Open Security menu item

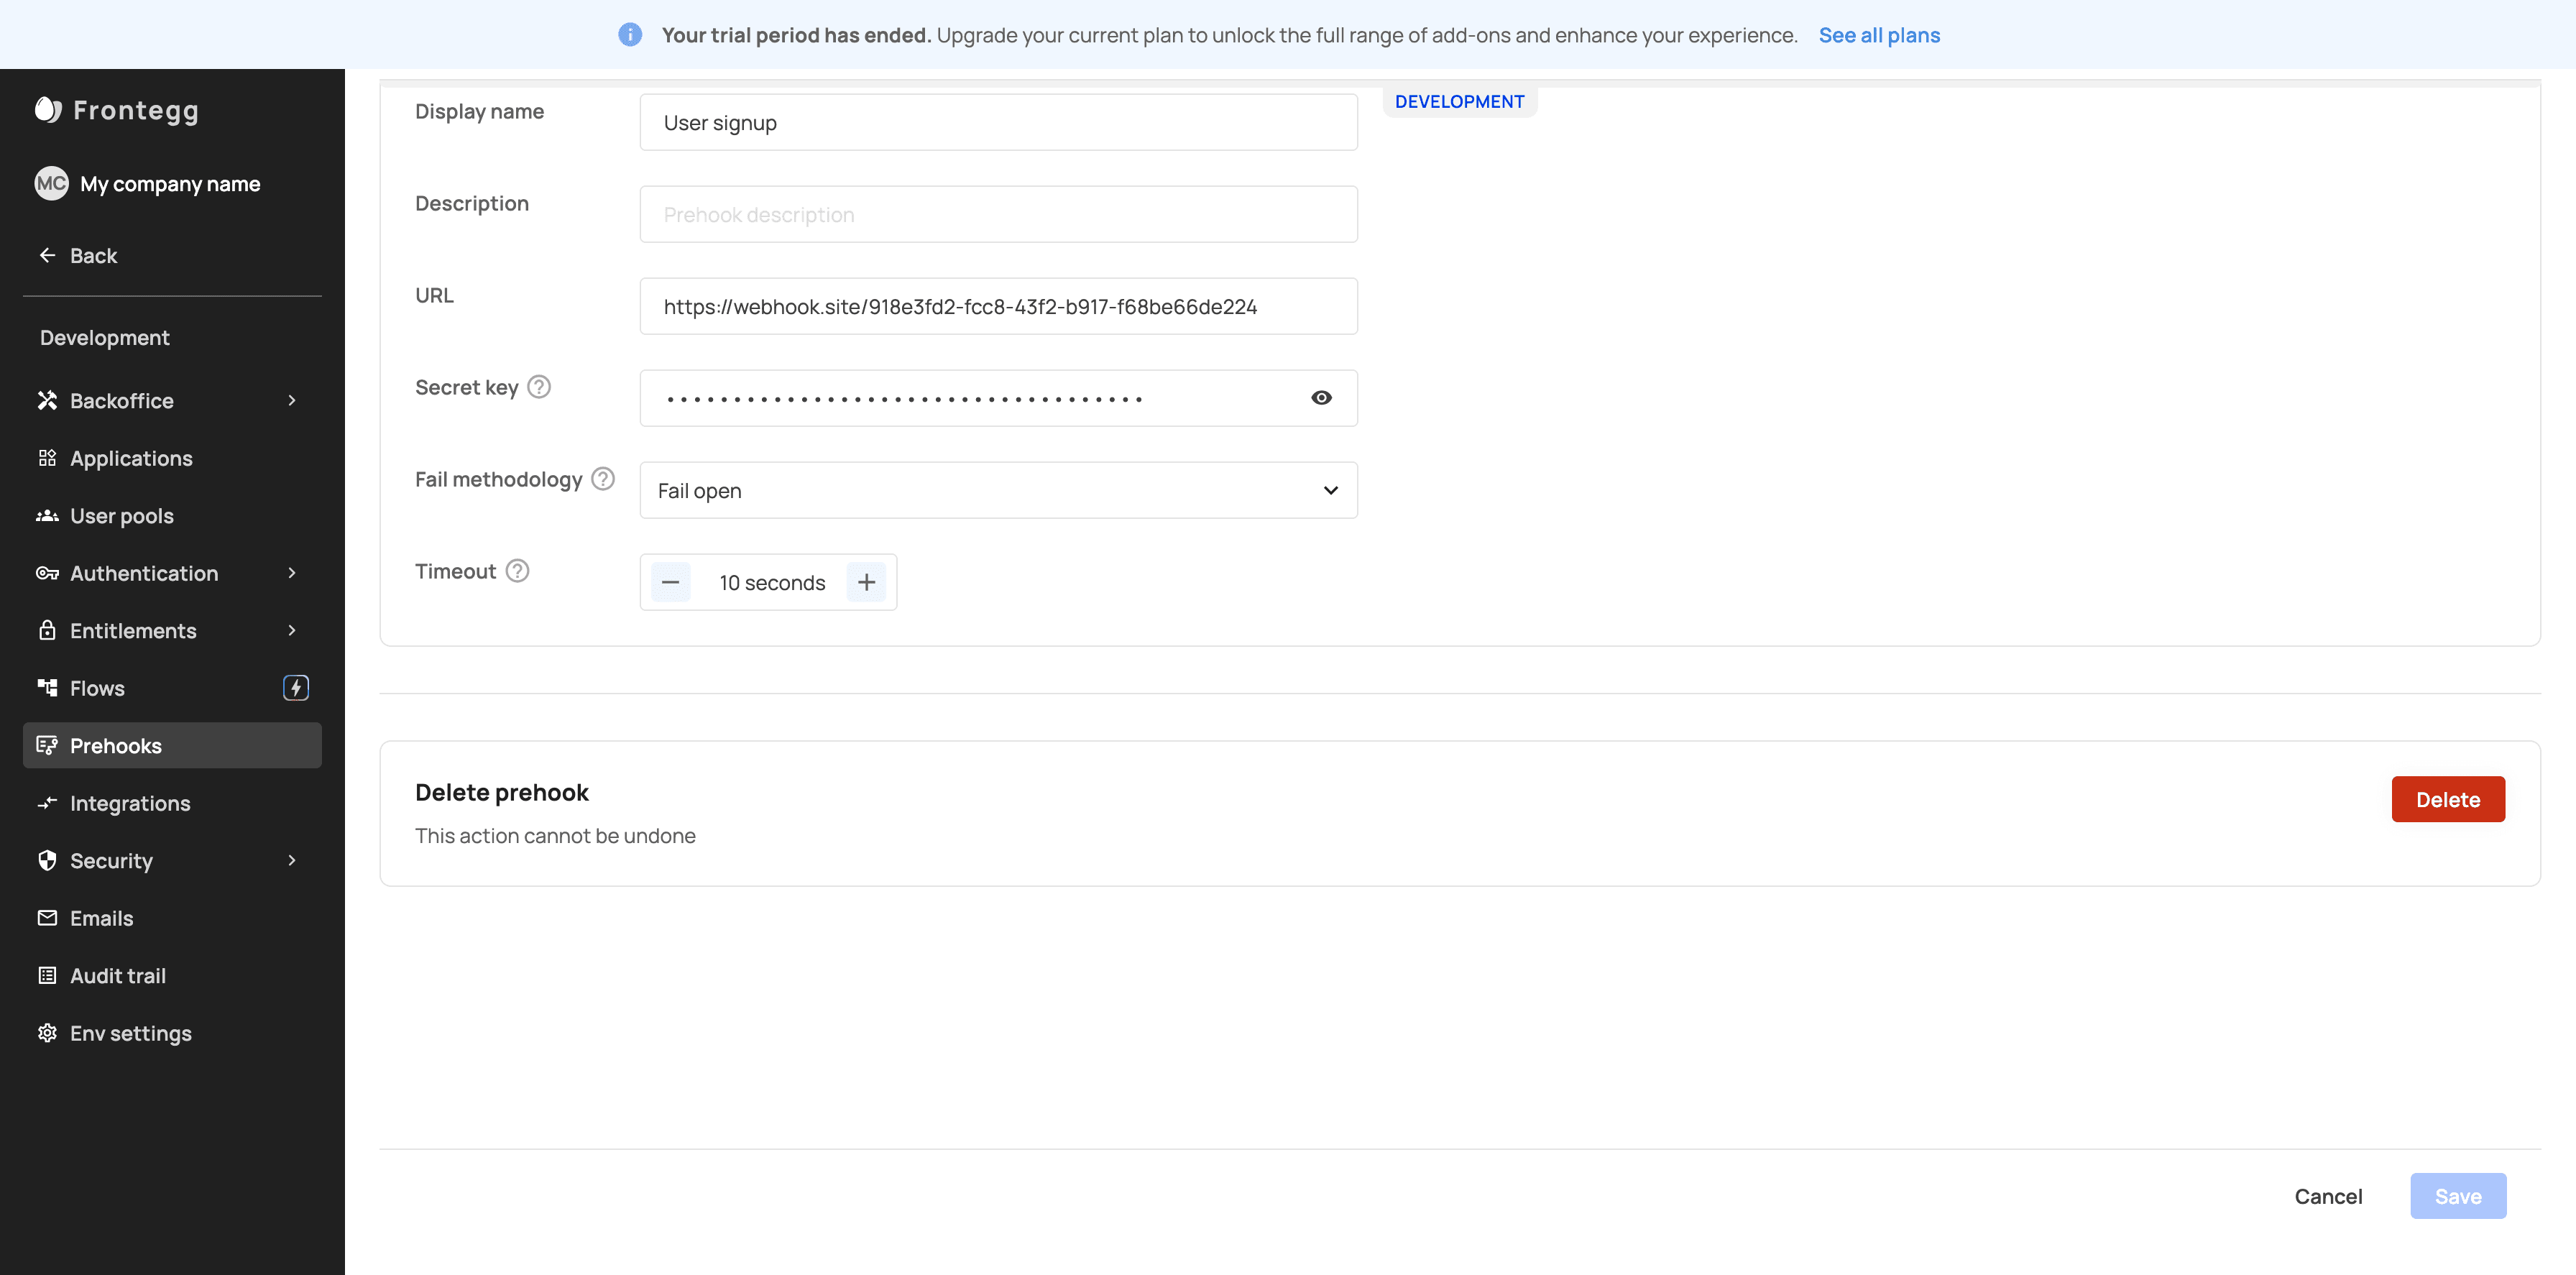click(172, 860)
